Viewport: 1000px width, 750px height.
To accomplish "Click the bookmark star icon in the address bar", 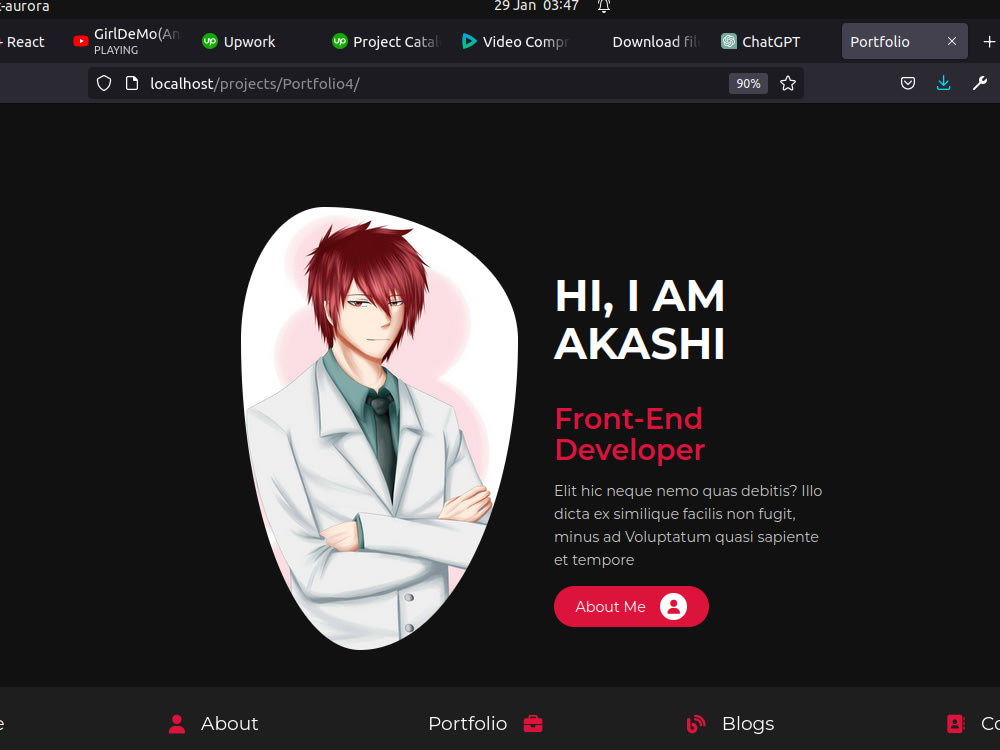I will pos(788,84).
